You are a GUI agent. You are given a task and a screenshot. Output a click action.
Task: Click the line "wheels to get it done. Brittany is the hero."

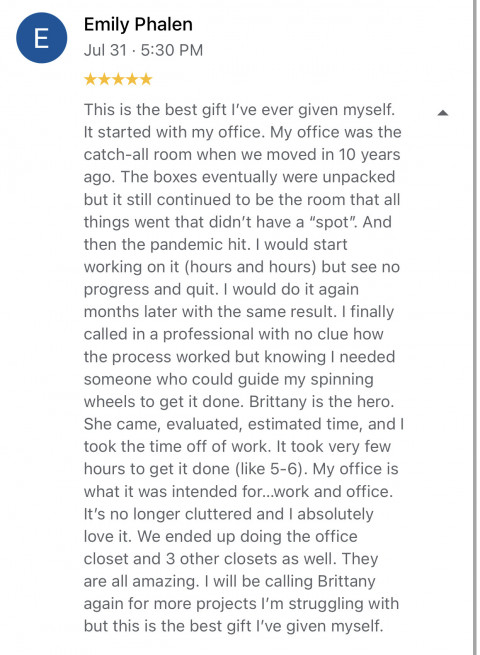[239, 401]
